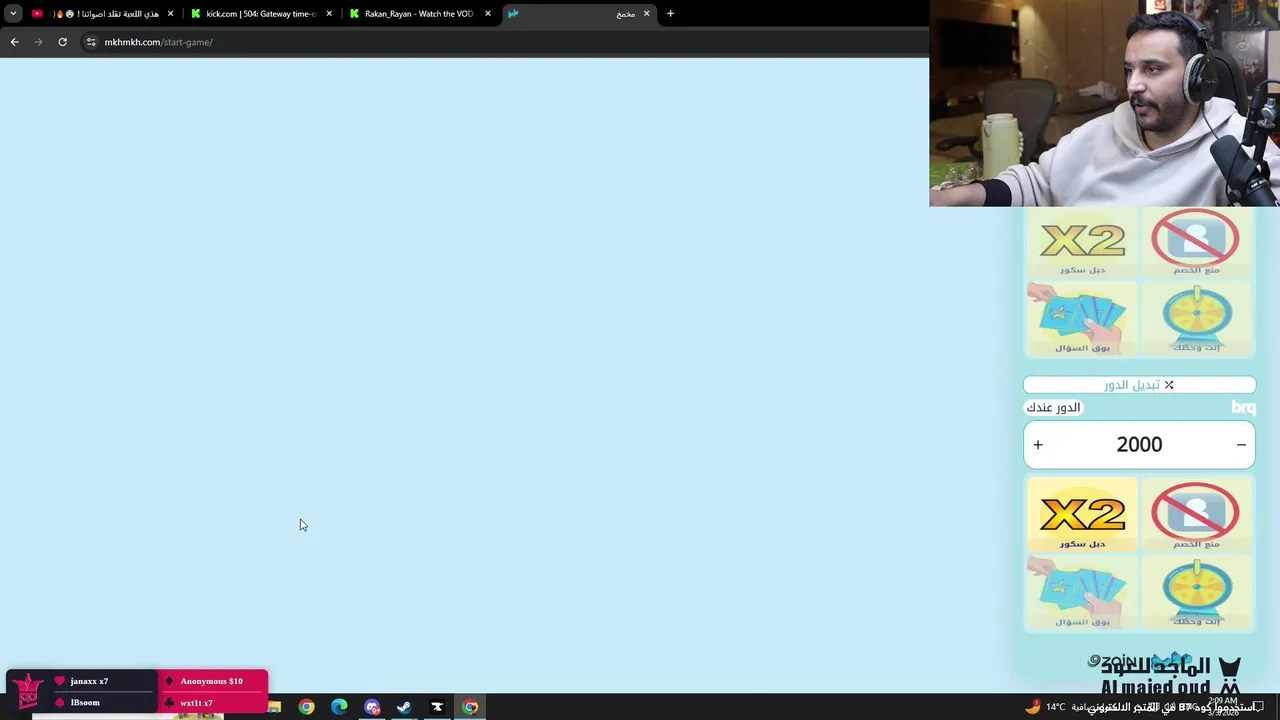
Task: Click the 2000 score value
Action: point(1139,445)
